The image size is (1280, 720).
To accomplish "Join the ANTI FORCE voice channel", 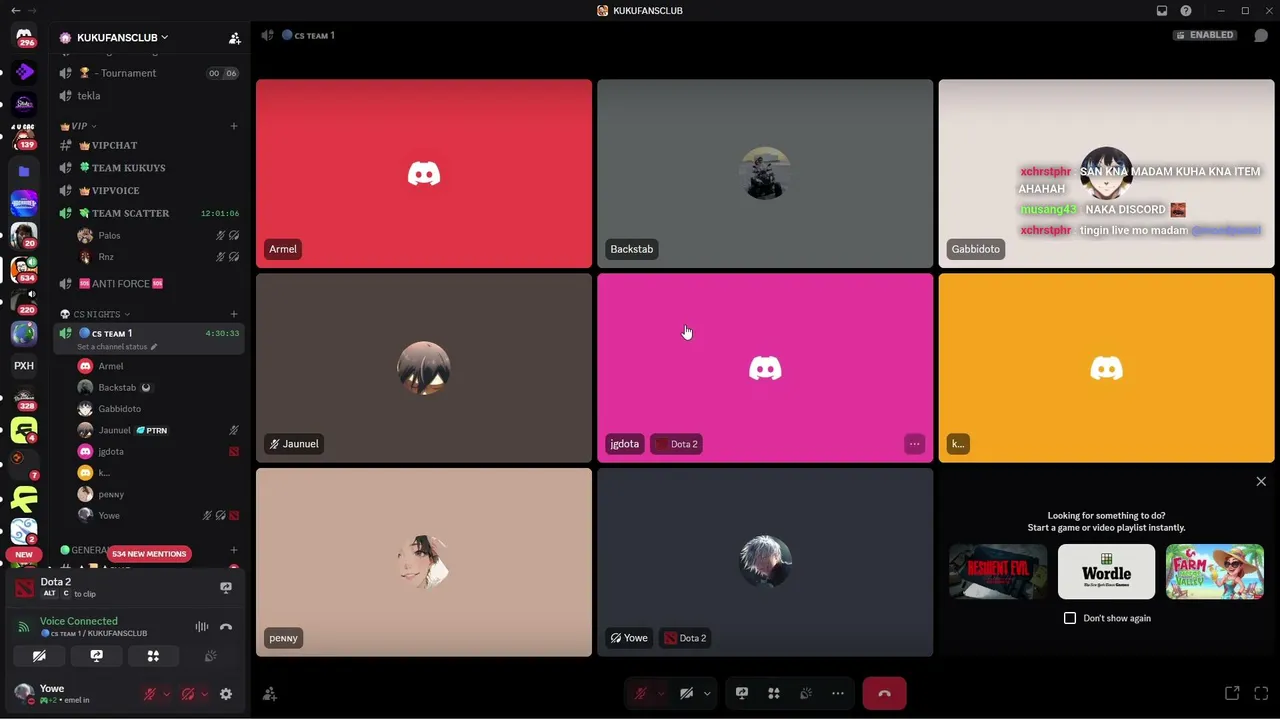I will tap(148, 284).
